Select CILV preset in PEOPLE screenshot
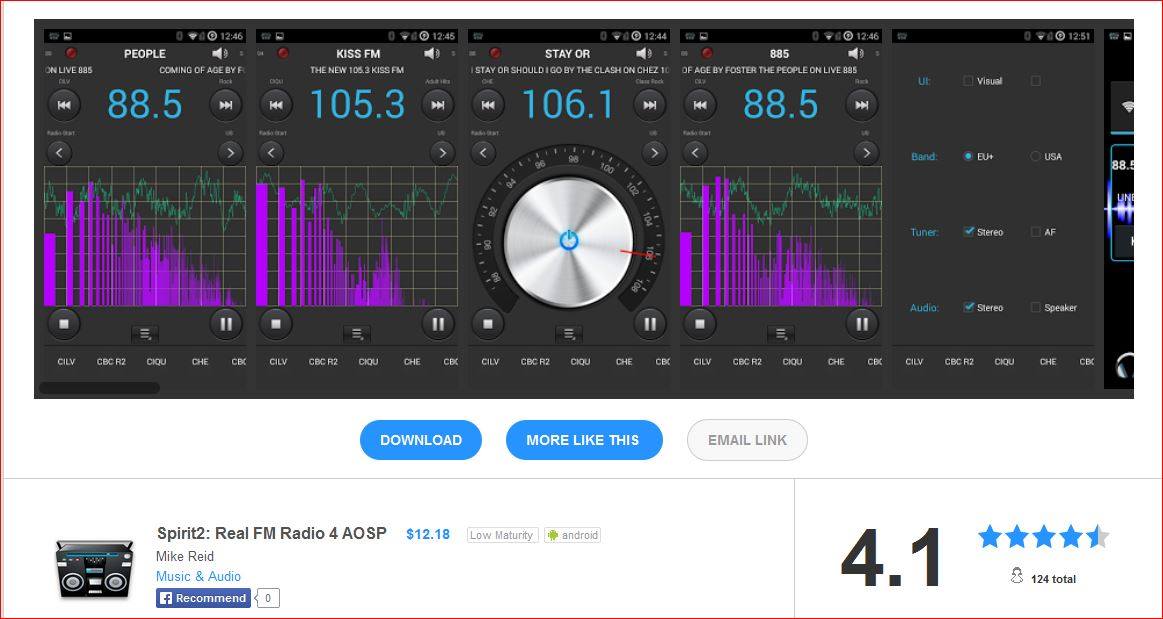The height and width of the screenshot is (619, 1163). 67,362
